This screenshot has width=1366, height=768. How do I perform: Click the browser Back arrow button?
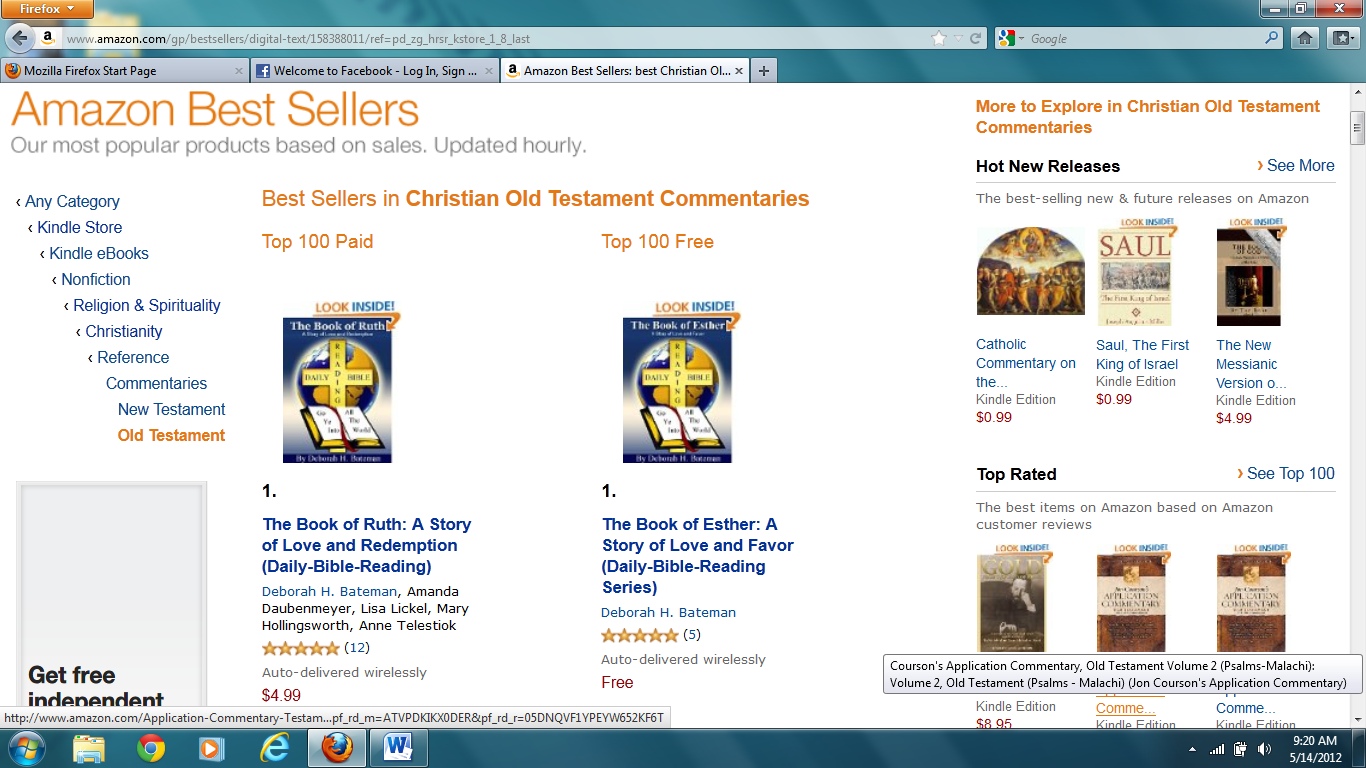(19, 38)
